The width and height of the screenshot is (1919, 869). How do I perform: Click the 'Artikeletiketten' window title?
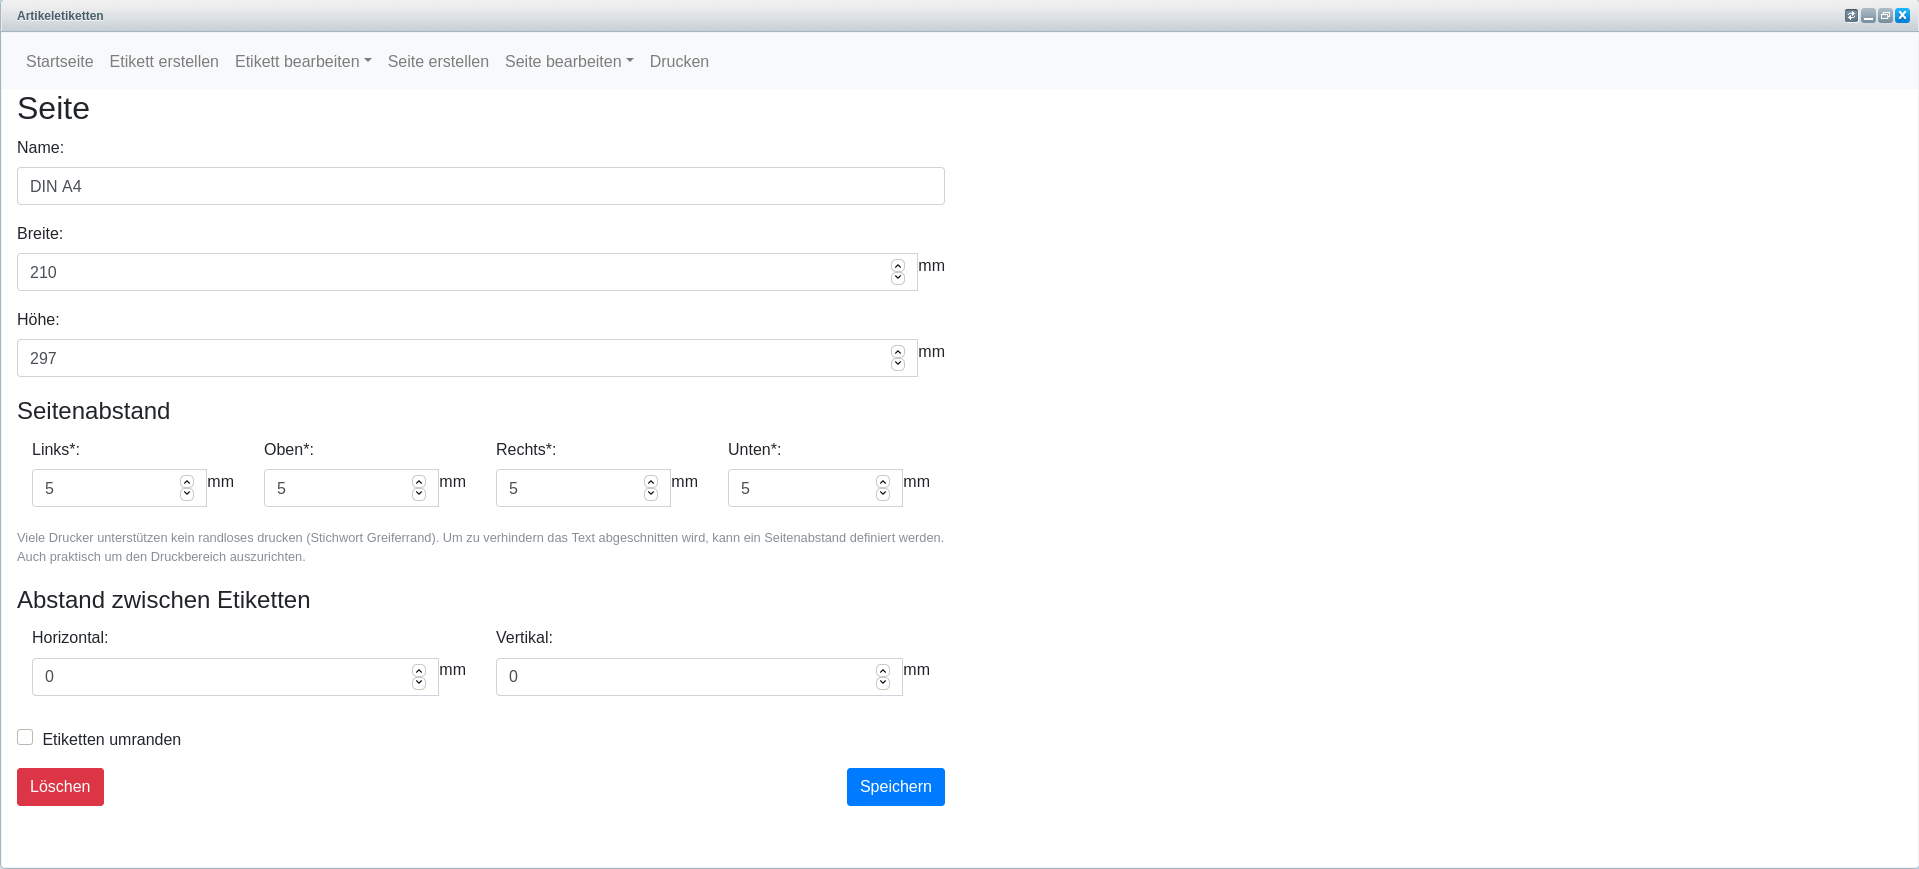click(60, 16)
